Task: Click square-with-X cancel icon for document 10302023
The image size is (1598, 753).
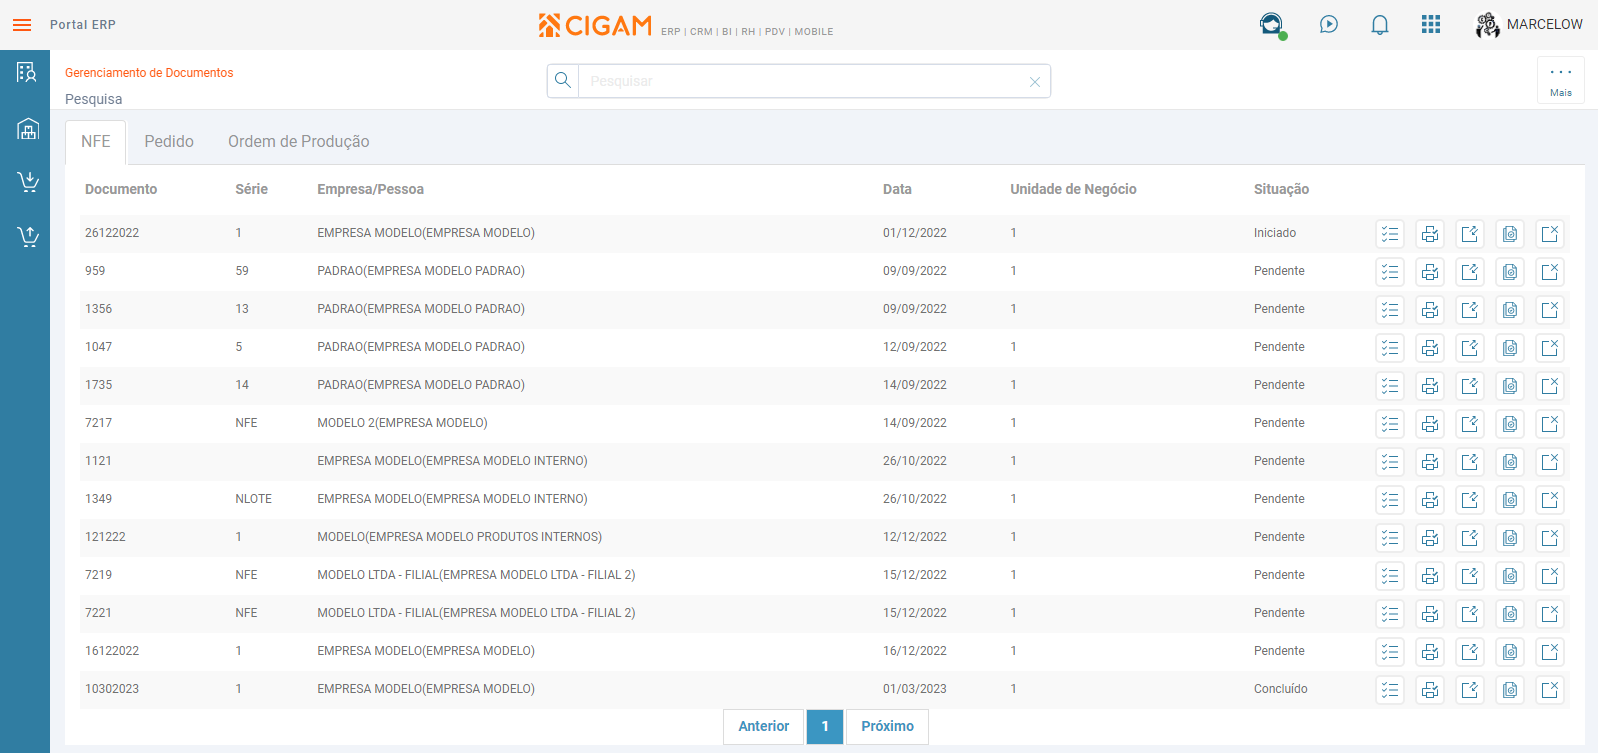Action: tap(1550, 690)
